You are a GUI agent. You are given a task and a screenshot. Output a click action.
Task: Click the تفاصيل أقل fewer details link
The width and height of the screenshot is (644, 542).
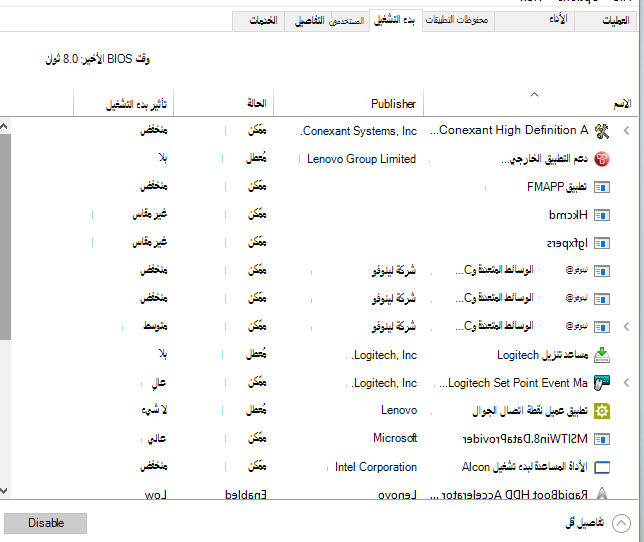pos(584,523)
